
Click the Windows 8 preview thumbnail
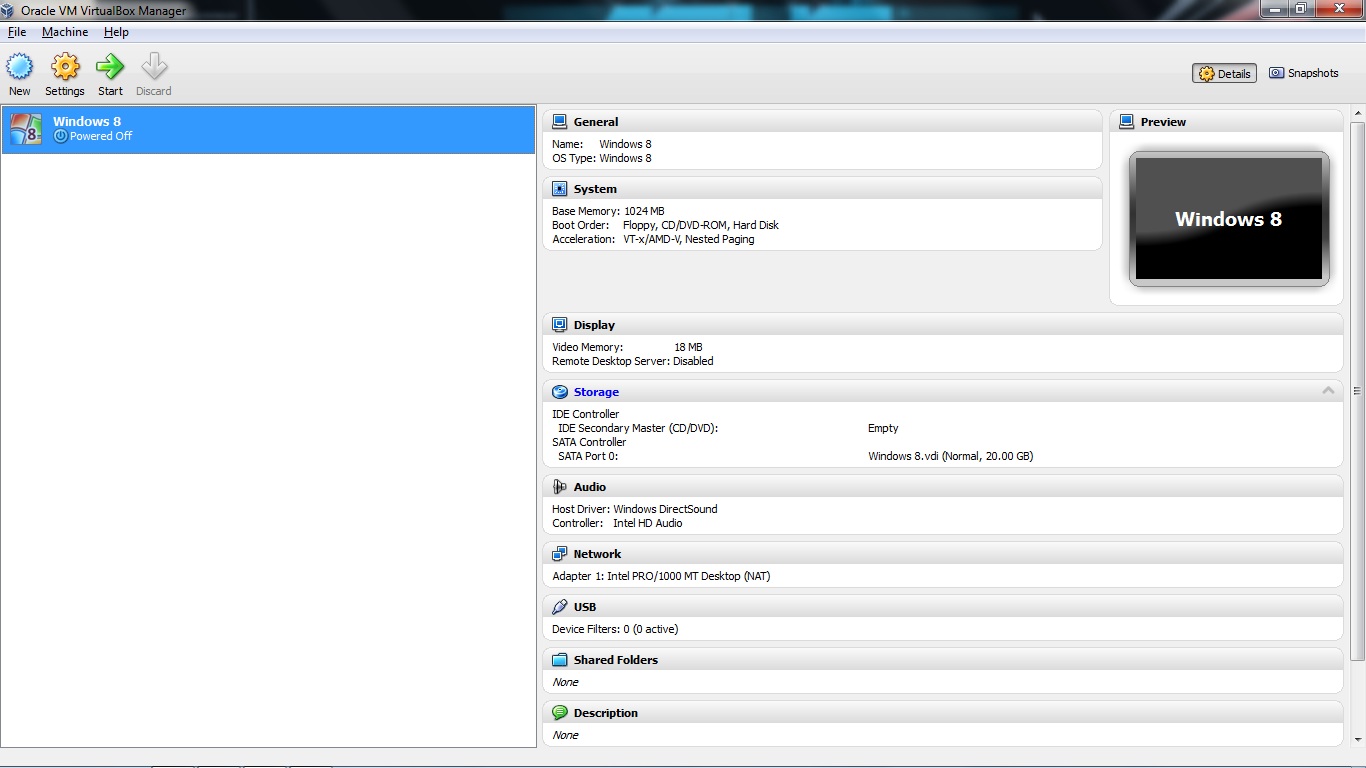(x=1229, y=219)
